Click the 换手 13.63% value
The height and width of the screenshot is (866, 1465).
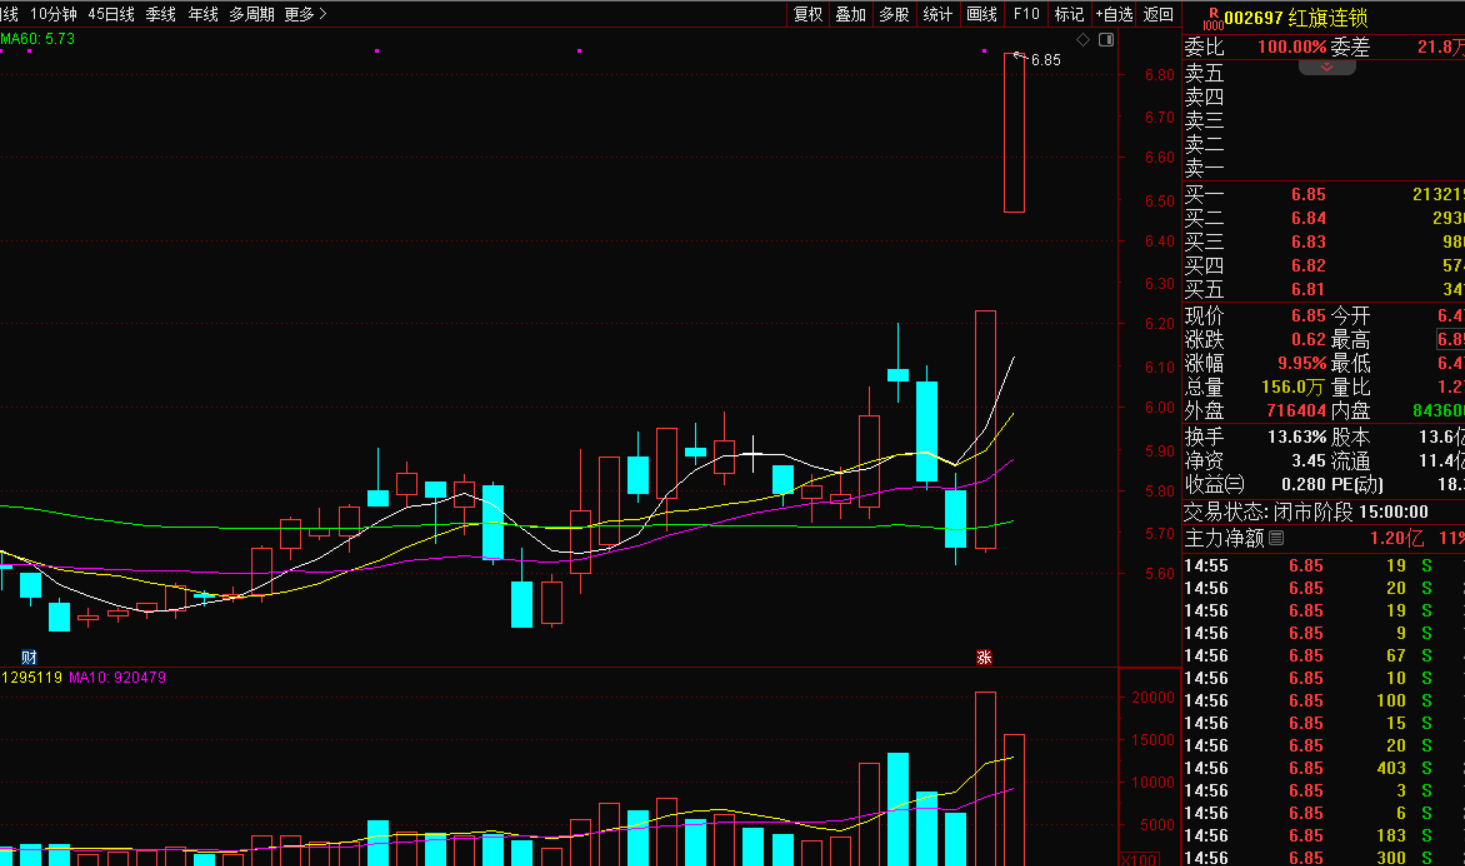click(1297, 437)
